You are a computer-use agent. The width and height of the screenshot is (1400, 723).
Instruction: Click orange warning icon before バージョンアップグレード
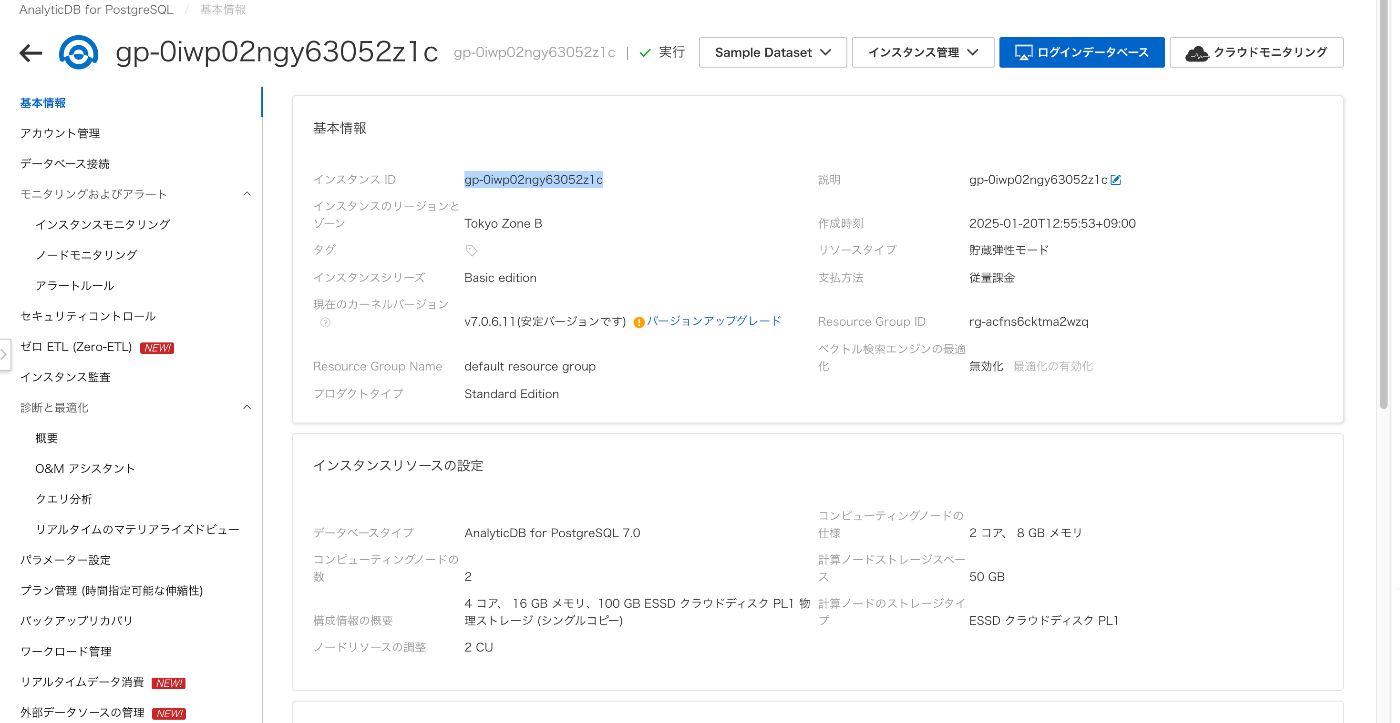(x=639, y=322)
